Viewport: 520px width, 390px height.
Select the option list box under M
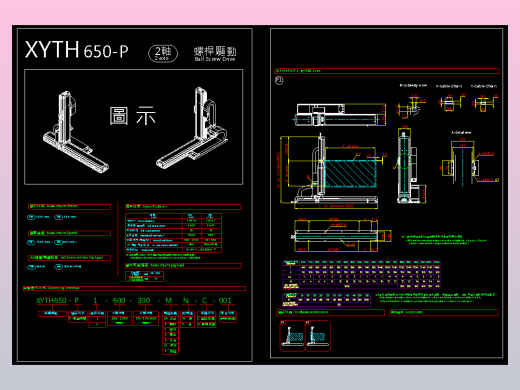point(170,333)
